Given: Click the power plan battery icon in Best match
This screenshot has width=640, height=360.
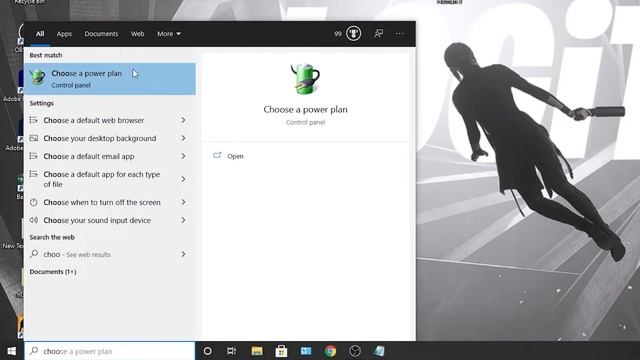Looking at the screenshot, I should click(x=38, y=77).
